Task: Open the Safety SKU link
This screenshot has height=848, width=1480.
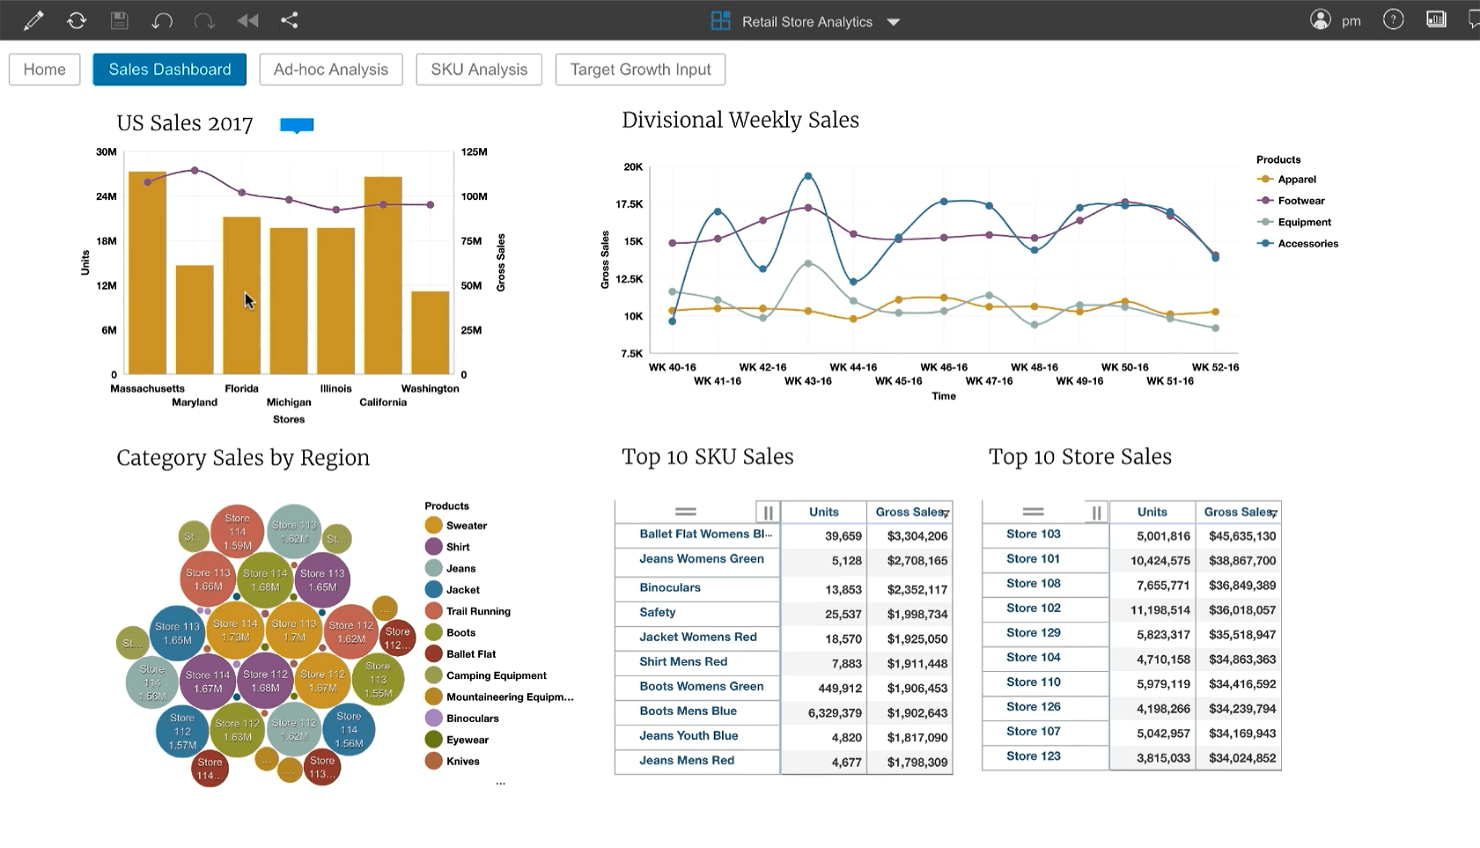Action: 657,612
